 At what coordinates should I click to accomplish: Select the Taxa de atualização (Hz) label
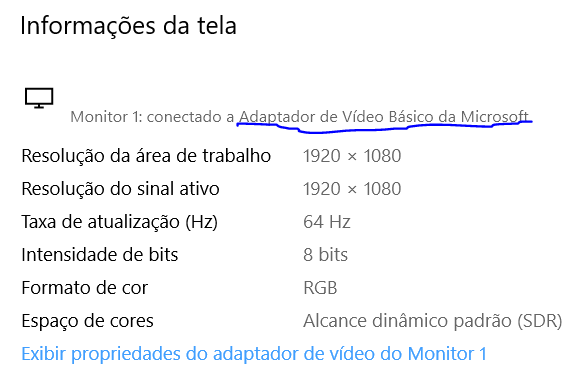pos(119,222)
